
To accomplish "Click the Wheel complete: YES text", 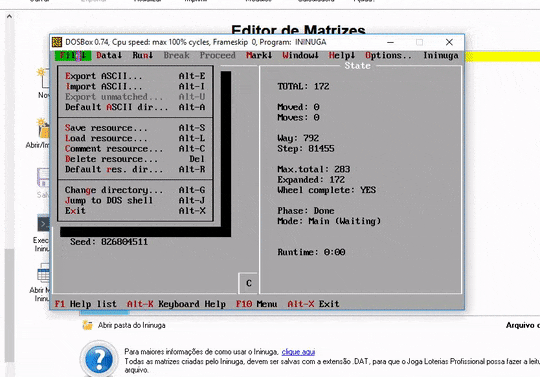I will [x=326, y=190].
